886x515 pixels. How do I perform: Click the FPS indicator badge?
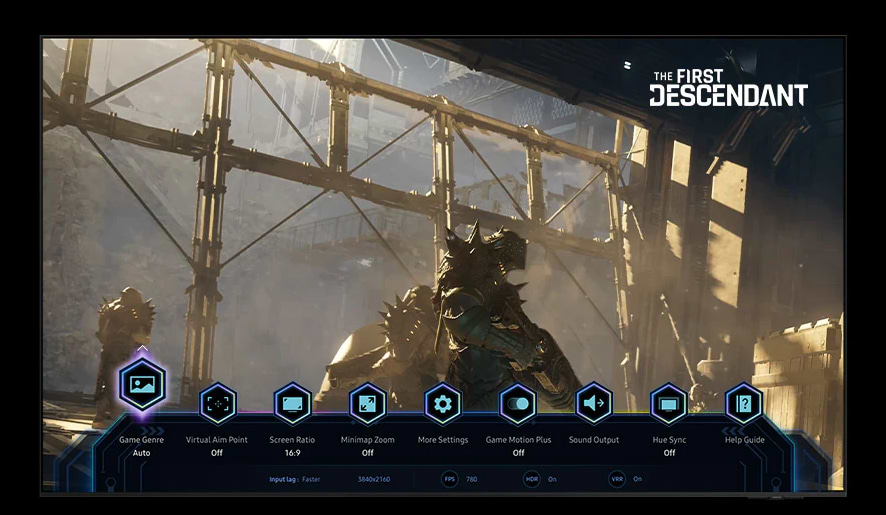450,480
